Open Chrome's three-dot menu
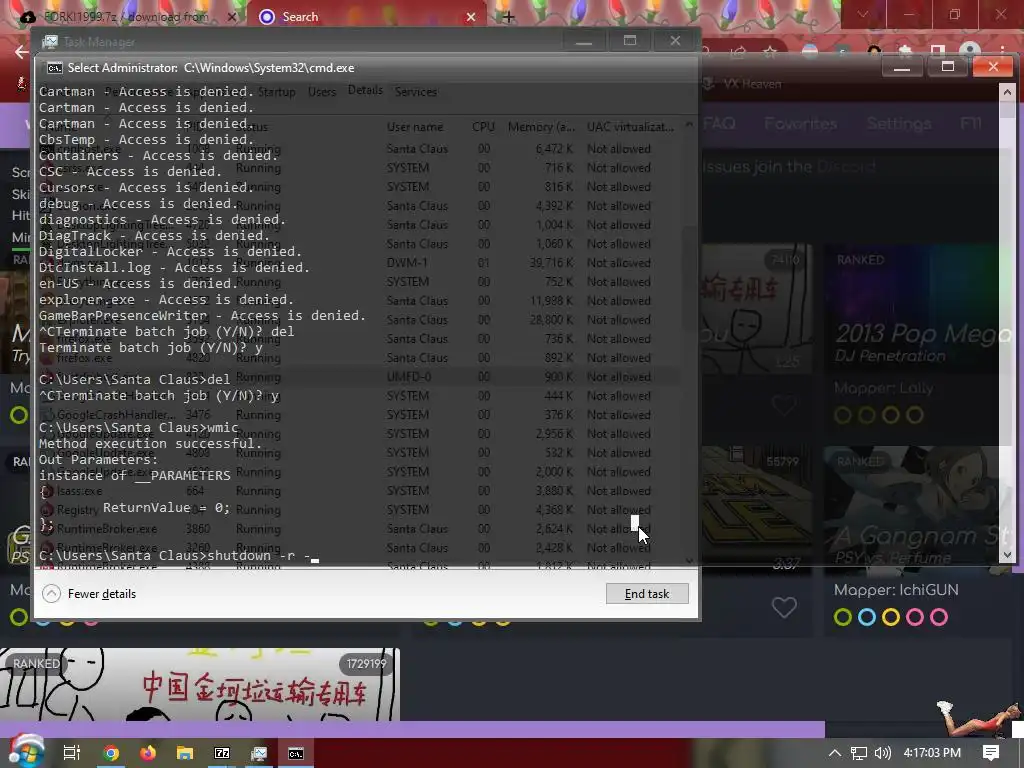Viewport: 1024px width, 768px height. (x=1002, y=52)
